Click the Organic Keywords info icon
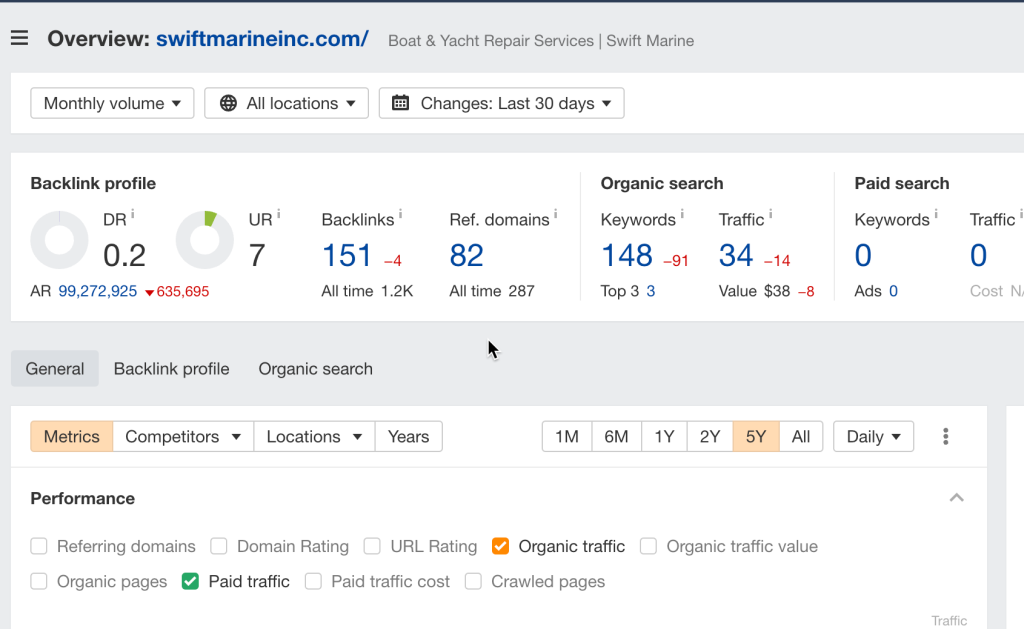 (x=682, y=215)
